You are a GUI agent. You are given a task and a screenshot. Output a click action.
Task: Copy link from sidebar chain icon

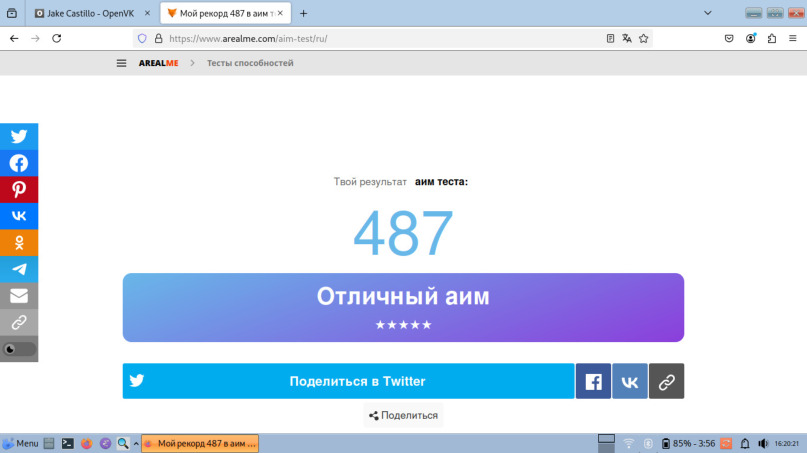tap(19, 322)
